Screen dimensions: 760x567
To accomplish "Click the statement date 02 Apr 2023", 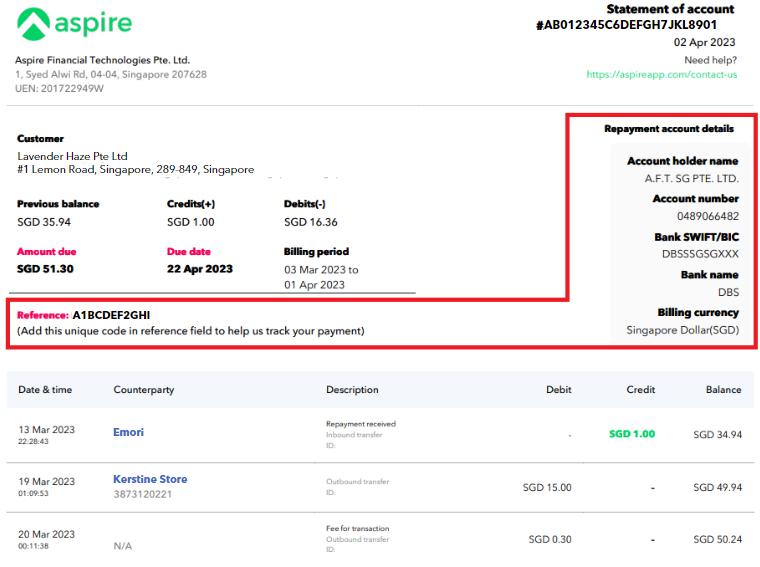I will click(x=704, y=43).
